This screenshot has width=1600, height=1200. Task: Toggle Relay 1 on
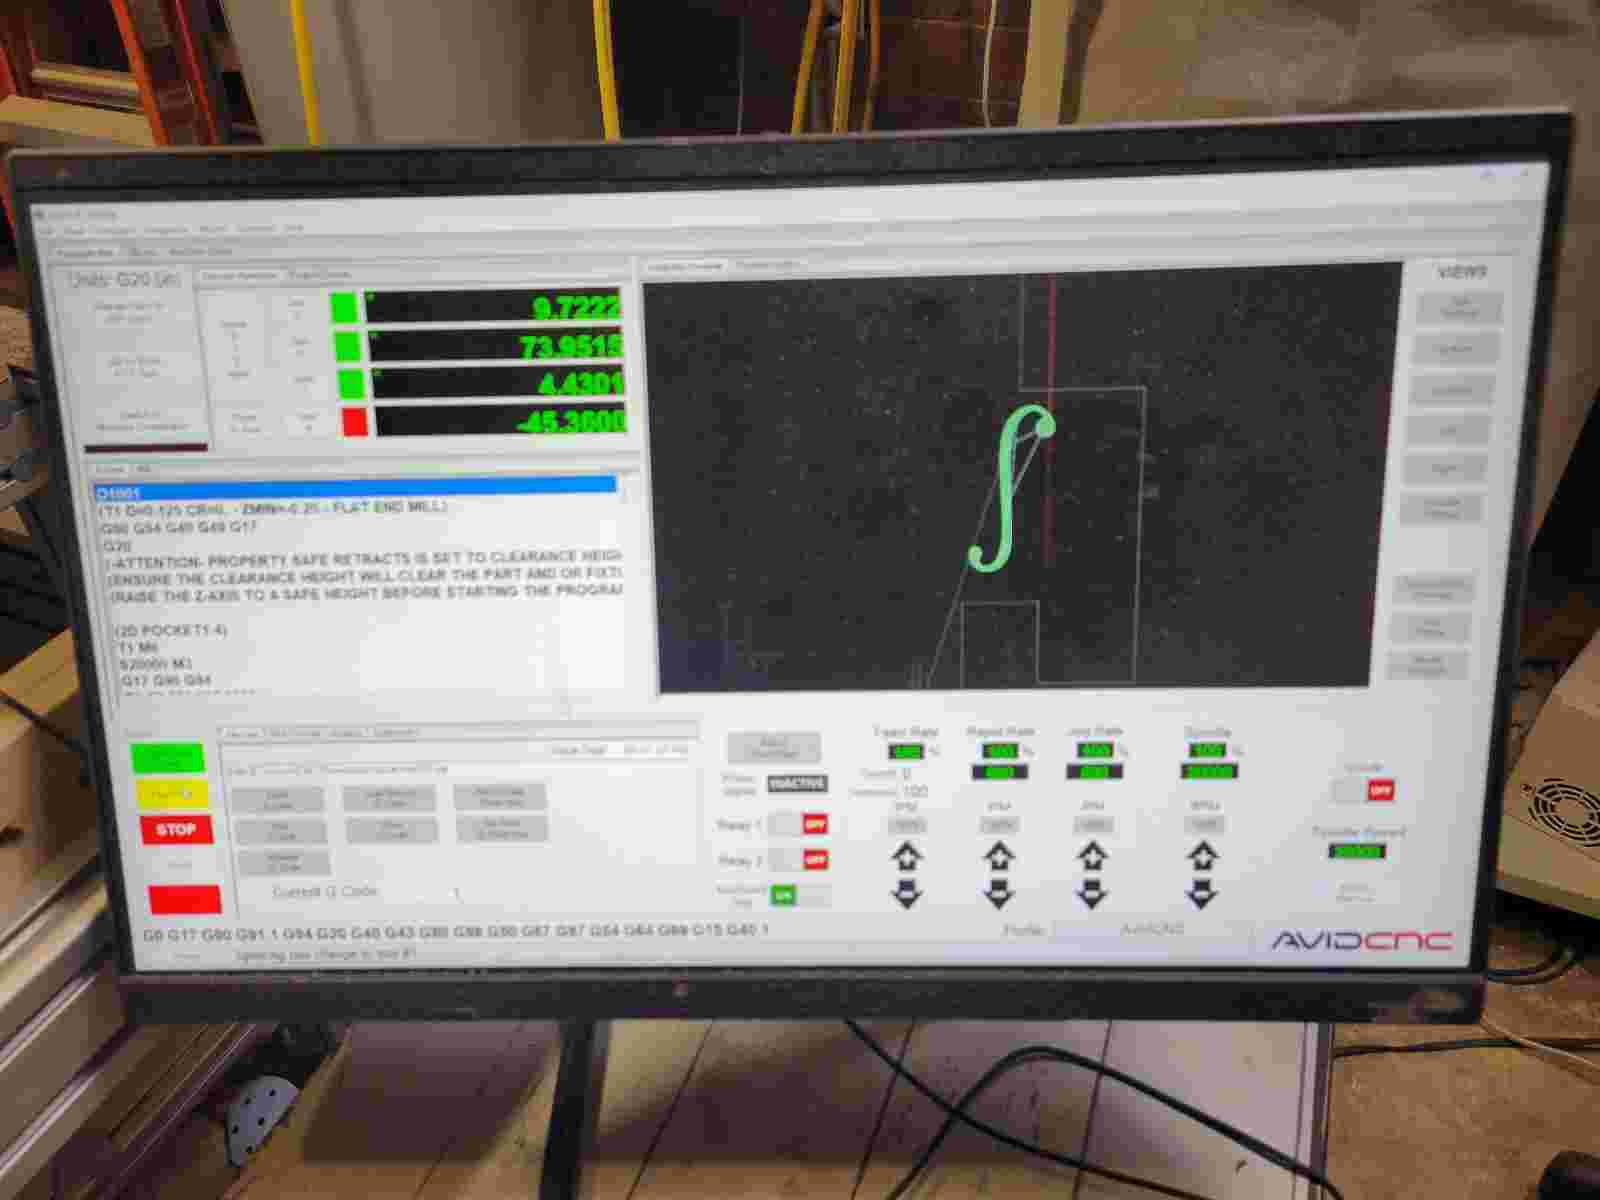click(x=800, y=825)
